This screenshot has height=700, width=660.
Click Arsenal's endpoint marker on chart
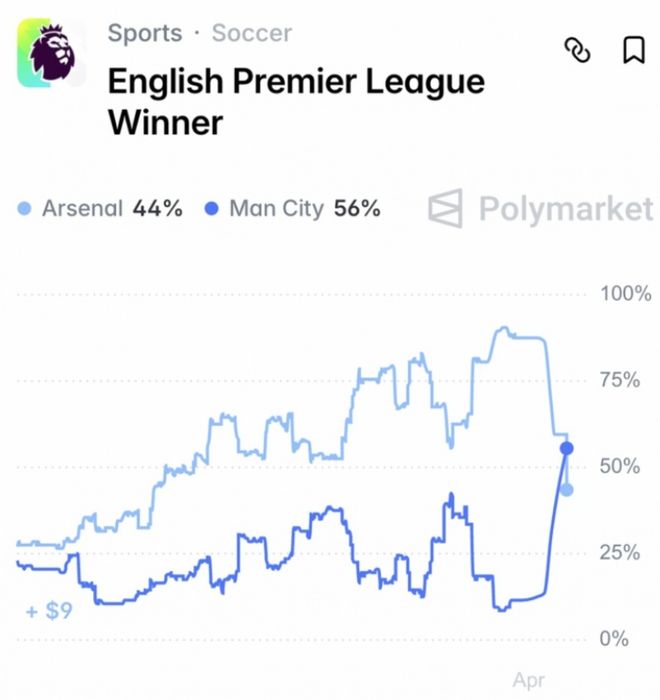click(x=566, y=490)
